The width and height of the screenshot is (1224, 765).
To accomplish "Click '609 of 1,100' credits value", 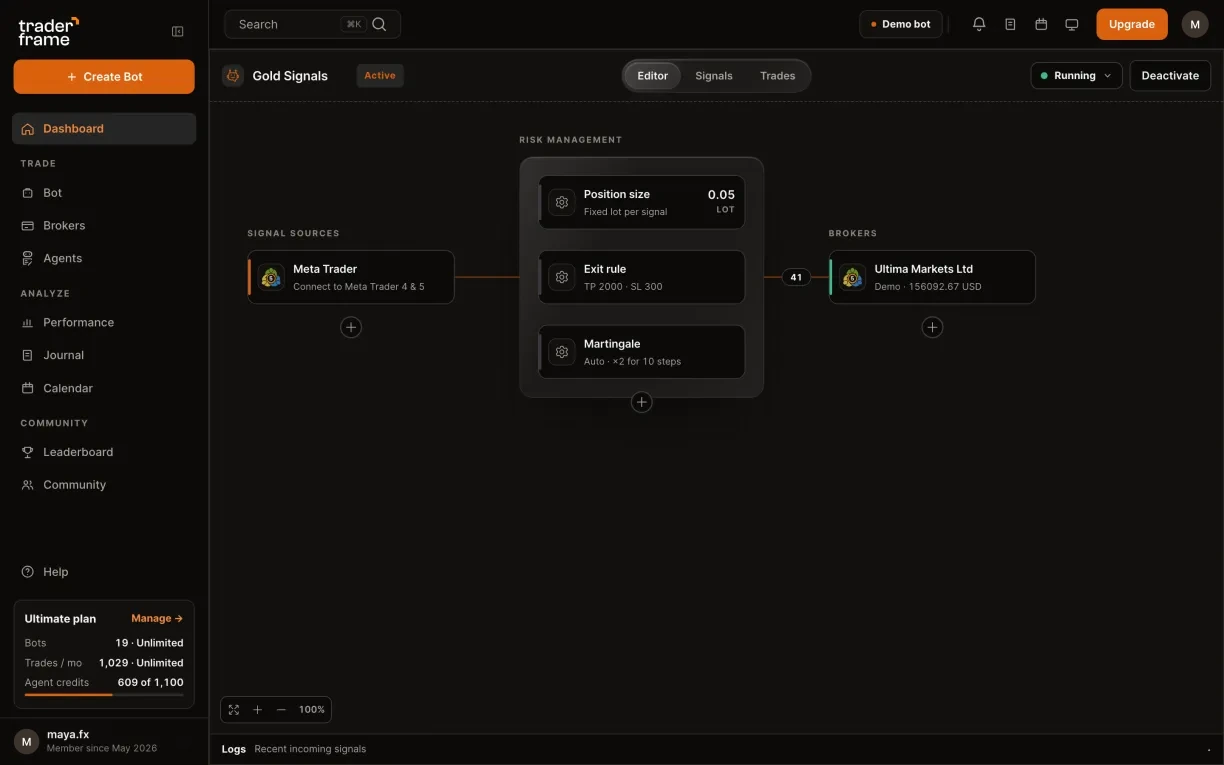I will [x=150, y=683].
